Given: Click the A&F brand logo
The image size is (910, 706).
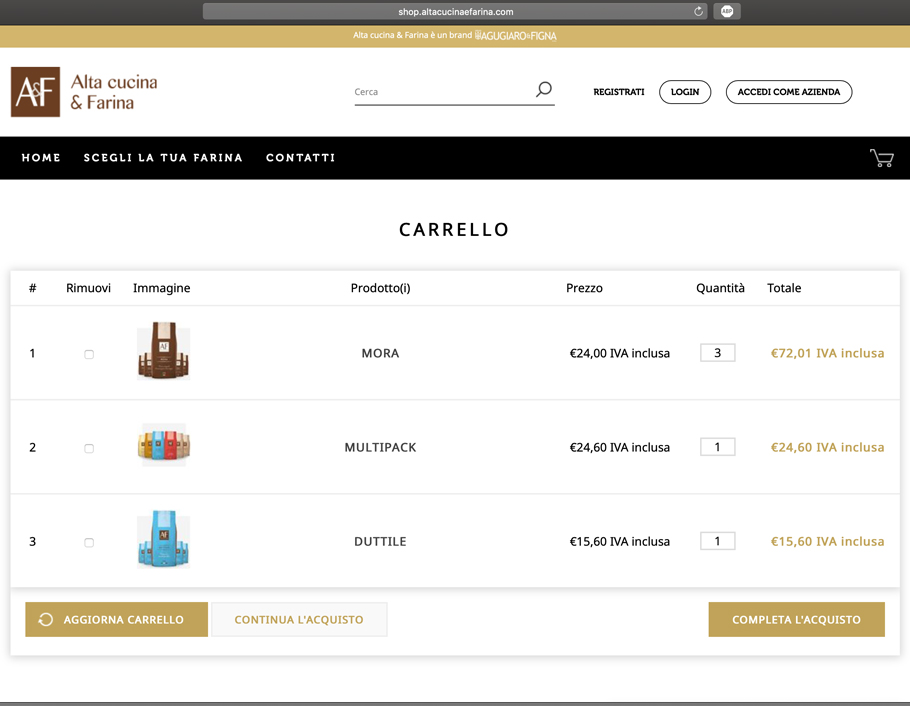Looking at the screenshot, I should (x=35, y=92).
